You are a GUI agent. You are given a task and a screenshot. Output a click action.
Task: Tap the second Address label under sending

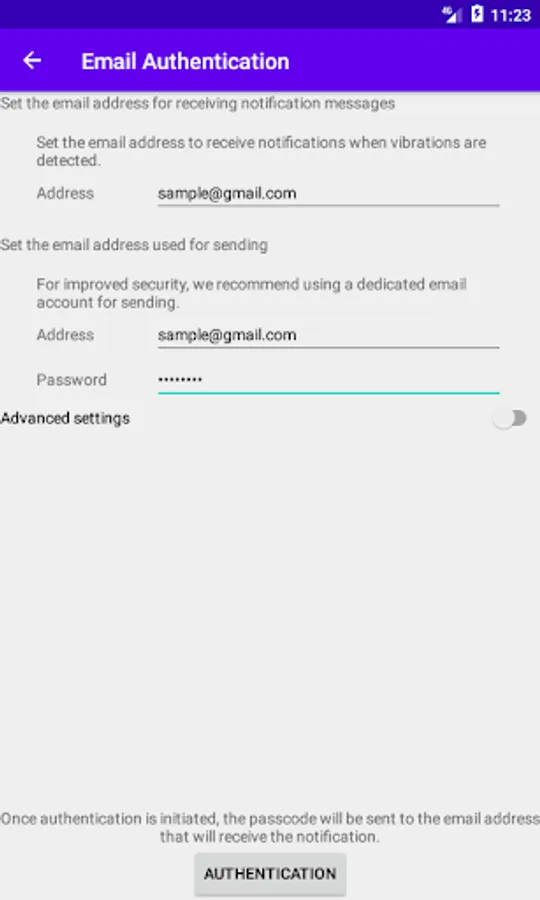coord(65,335)
